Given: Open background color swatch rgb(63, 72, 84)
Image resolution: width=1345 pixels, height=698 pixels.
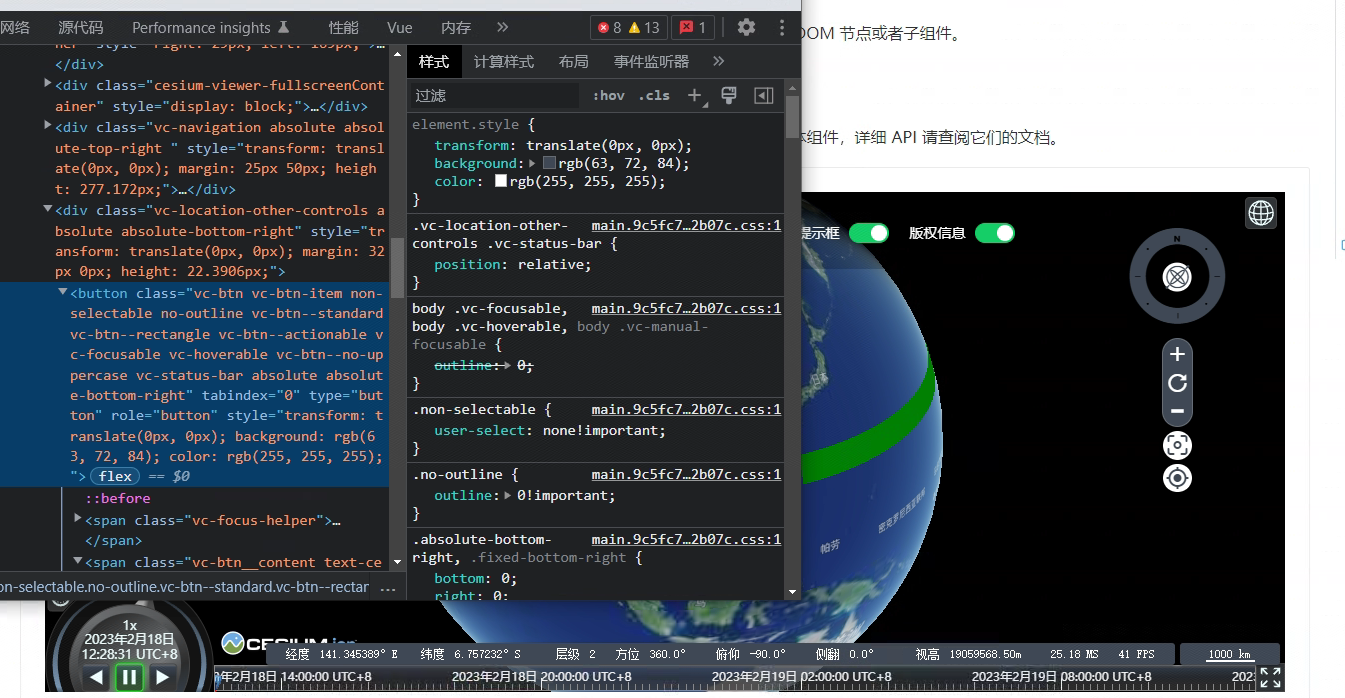Looking at the screenshot, I should [x=549, y=163].
